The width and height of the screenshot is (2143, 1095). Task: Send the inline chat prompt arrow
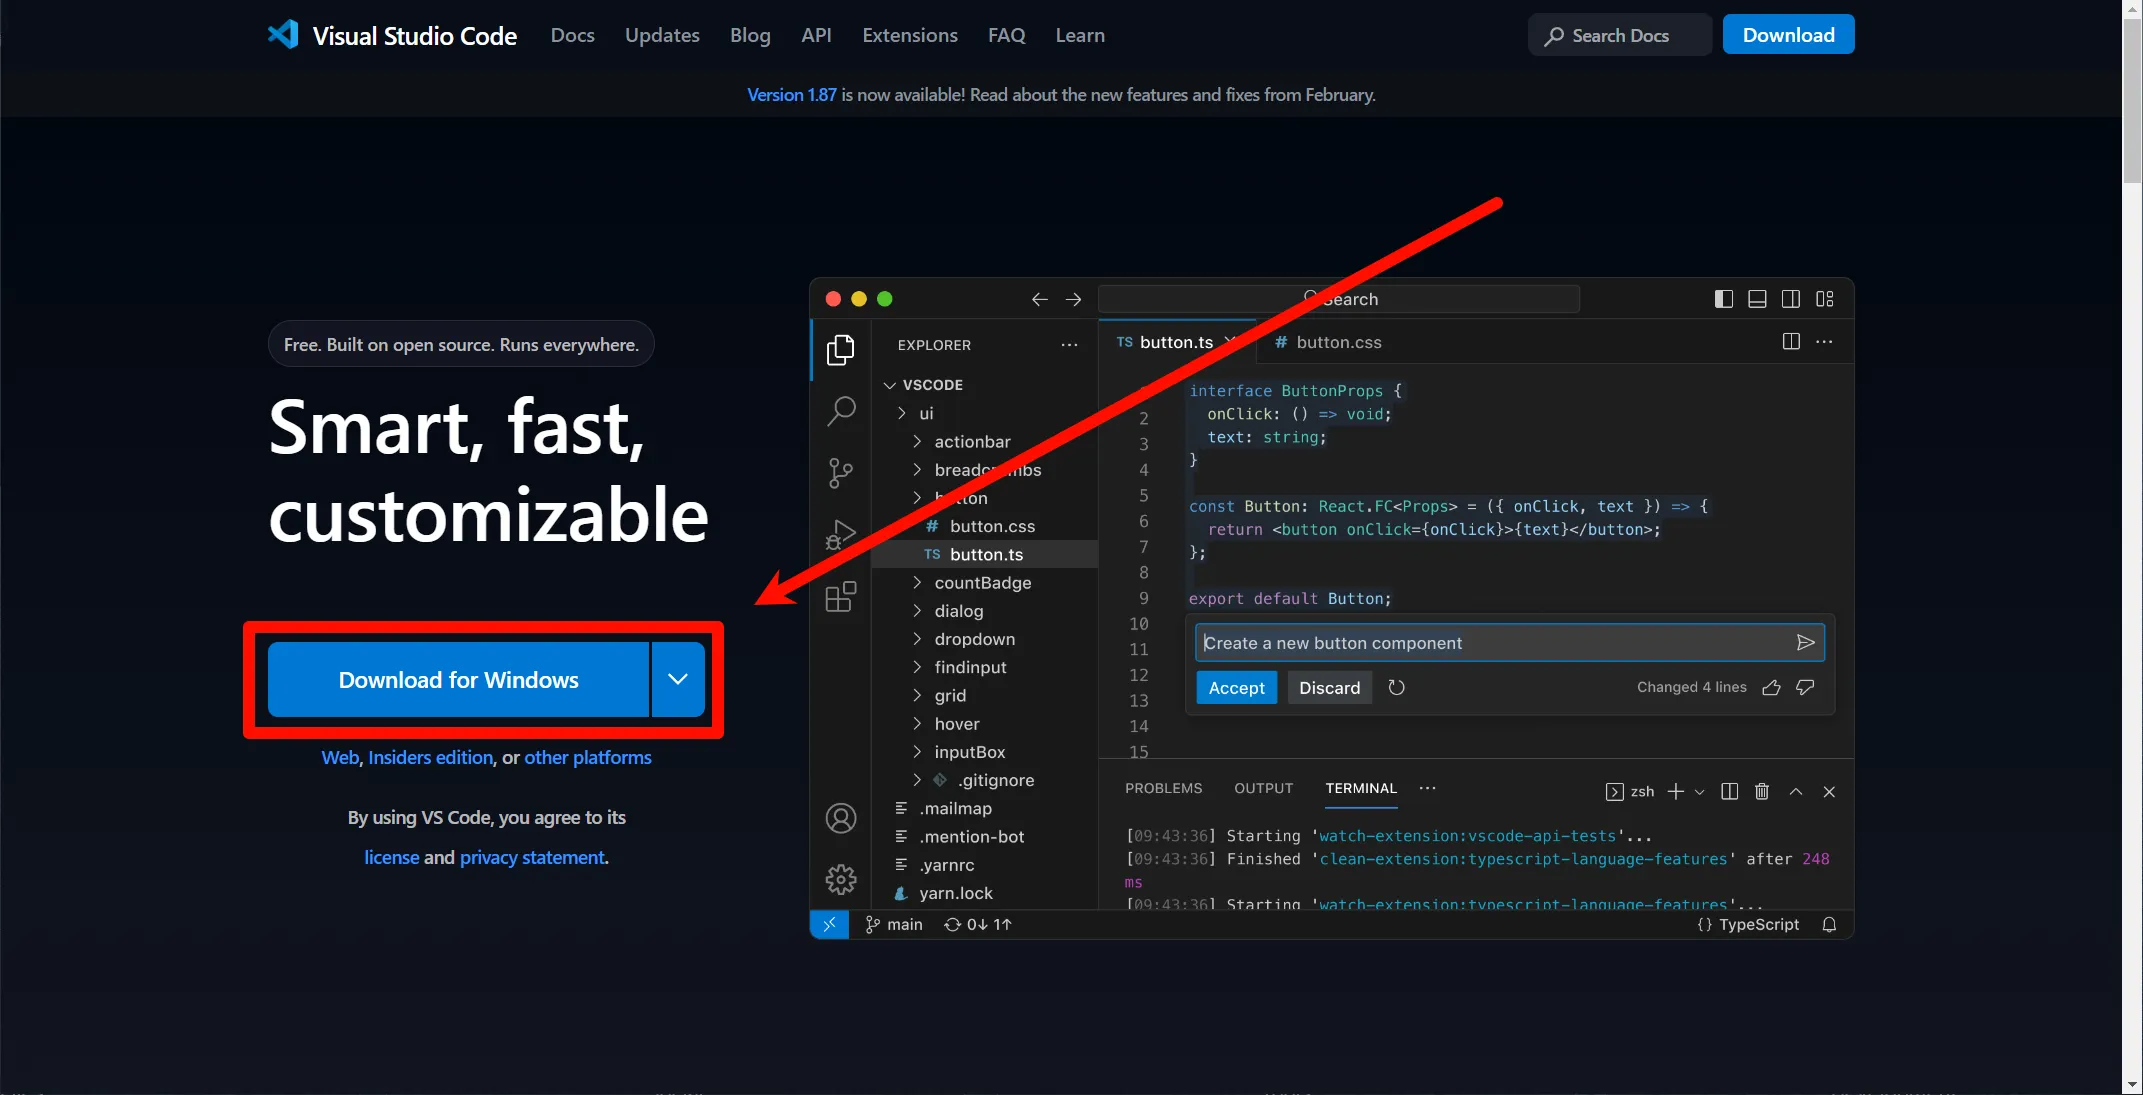pyautogui.click(x=1805, y=643)
